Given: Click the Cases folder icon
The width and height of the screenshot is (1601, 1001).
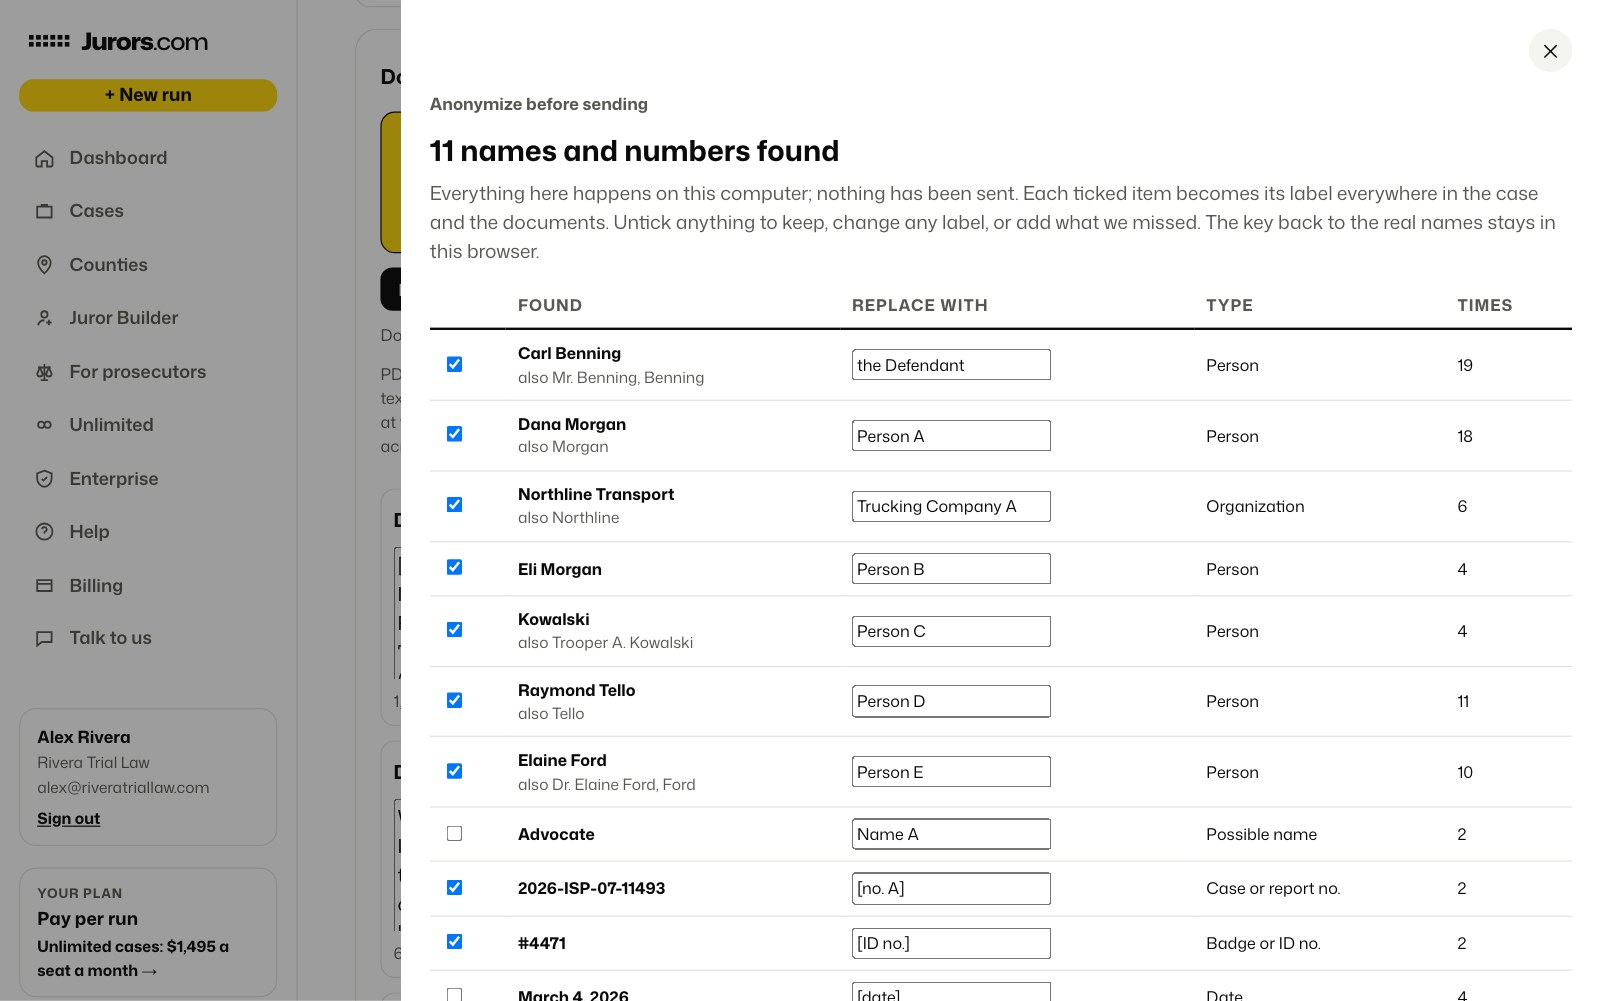Looking at the screenshot, I should (44, 211).
